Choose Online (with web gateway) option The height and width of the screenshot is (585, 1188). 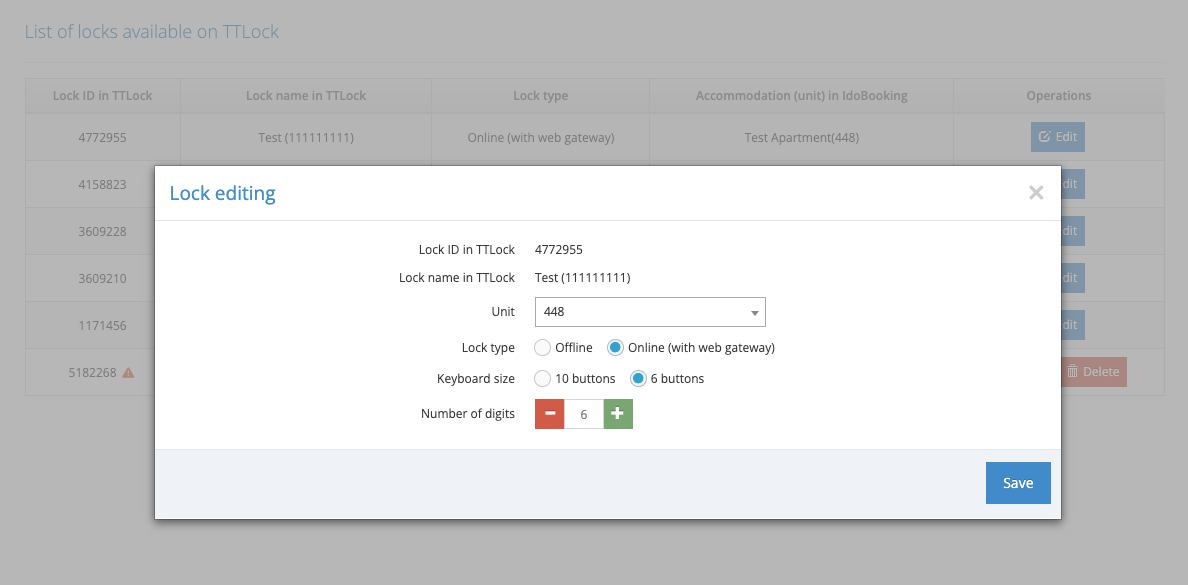[x=616, y=348]
